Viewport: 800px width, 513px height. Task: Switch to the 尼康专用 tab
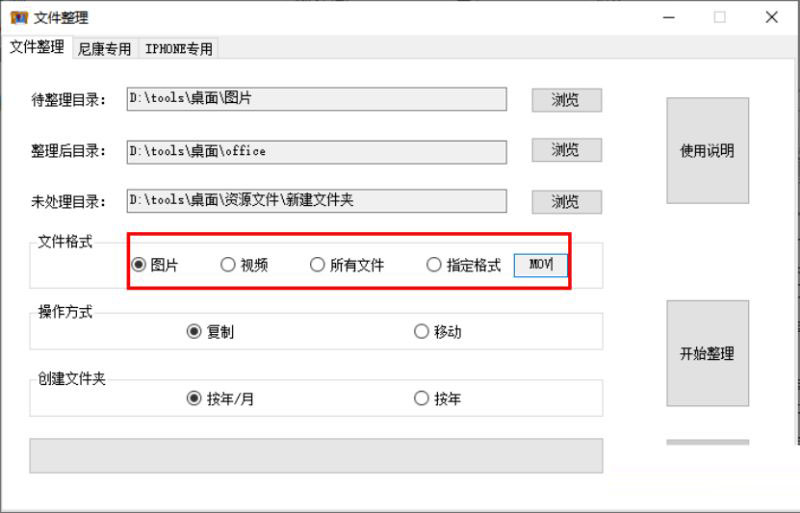point(105,48)
